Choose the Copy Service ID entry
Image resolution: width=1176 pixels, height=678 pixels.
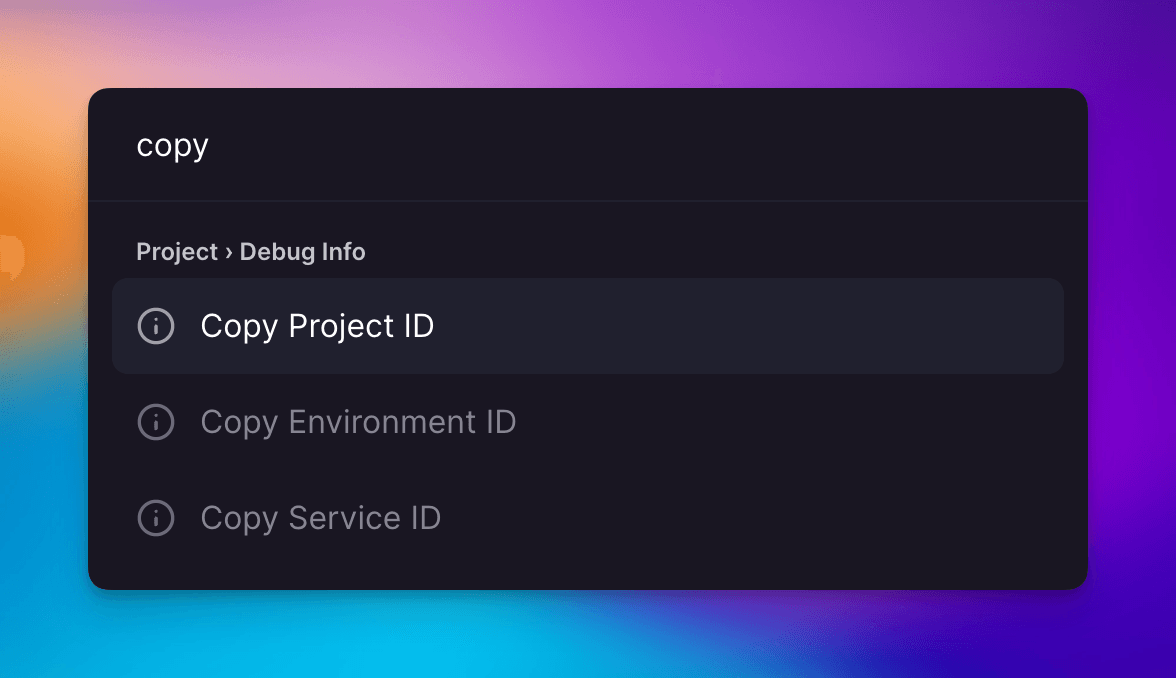[320, 518]
